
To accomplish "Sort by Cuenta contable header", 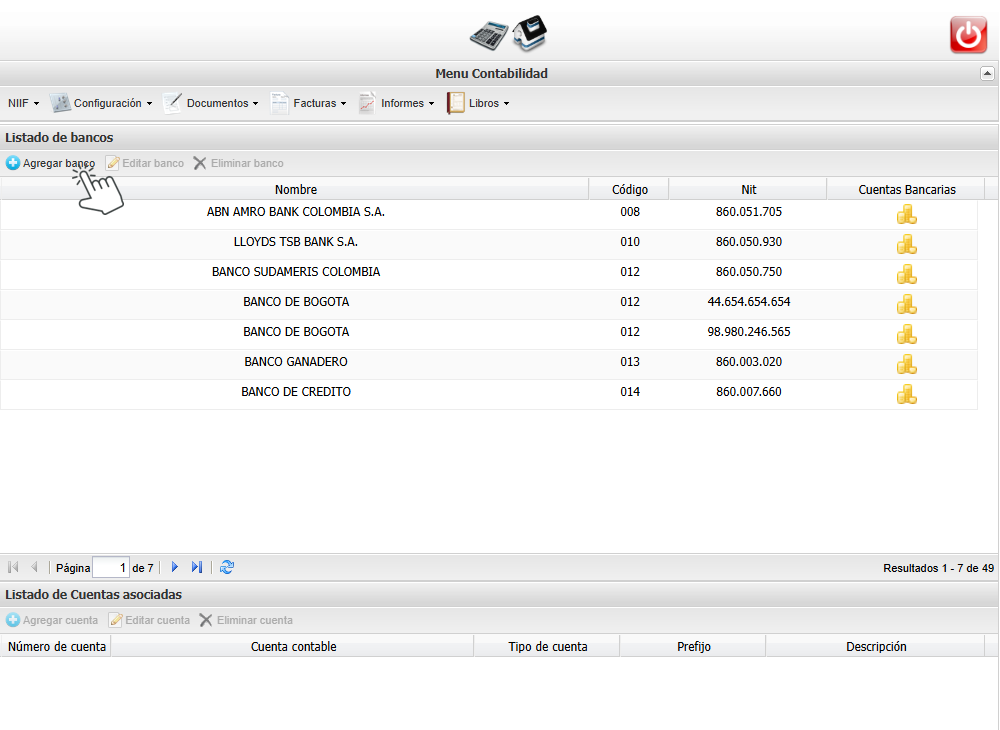I will click(293, 646).
